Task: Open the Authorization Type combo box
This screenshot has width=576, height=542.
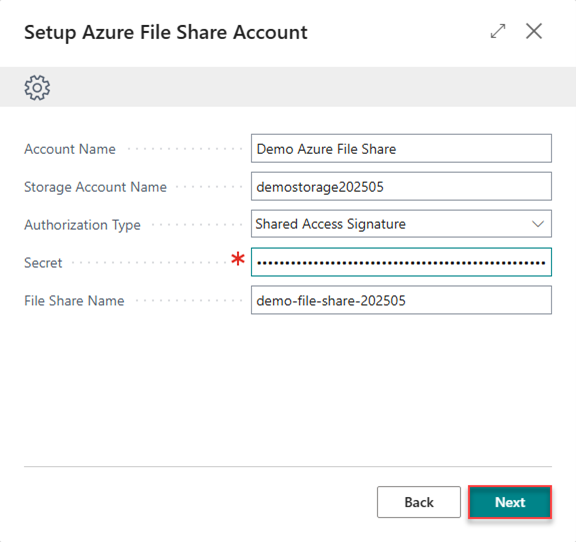Action: (x=401, y=224)
